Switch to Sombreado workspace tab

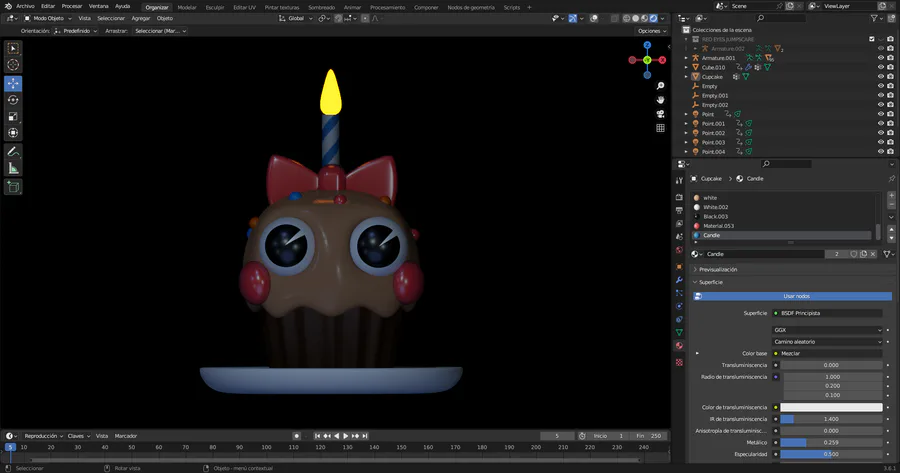point(321,7)
